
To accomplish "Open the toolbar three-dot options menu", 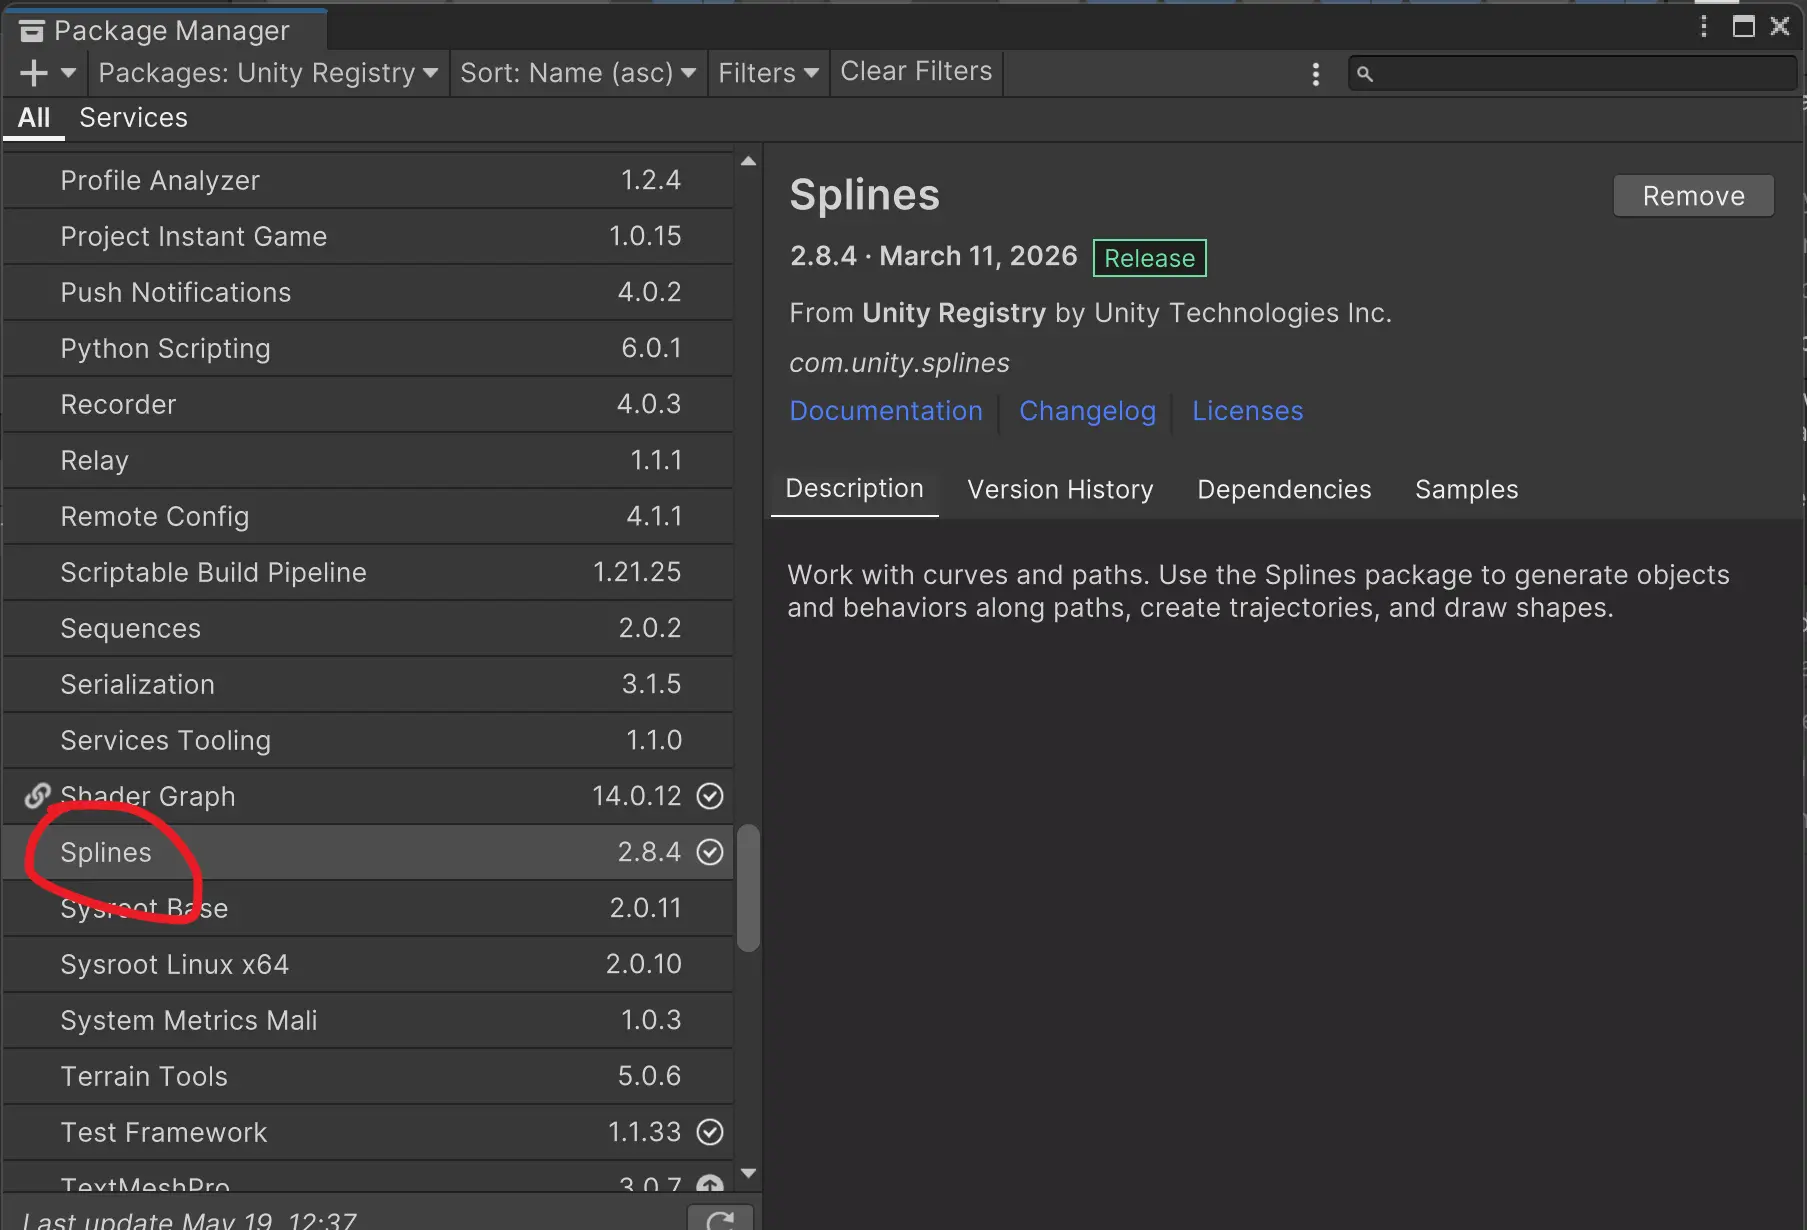I will (1316, 74).
